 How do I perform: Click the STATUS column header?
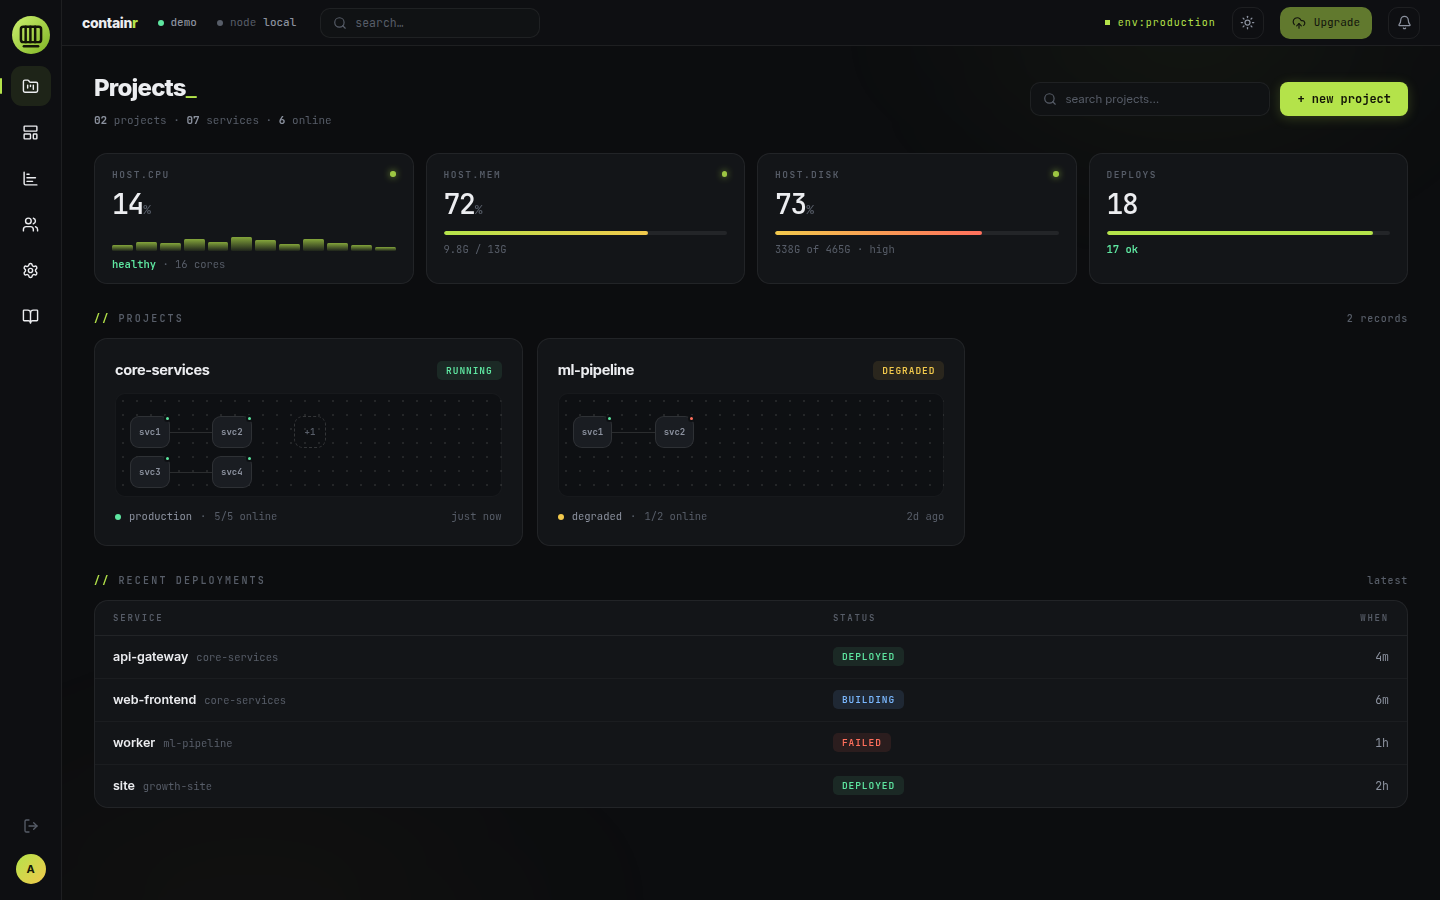coord(854,618)
